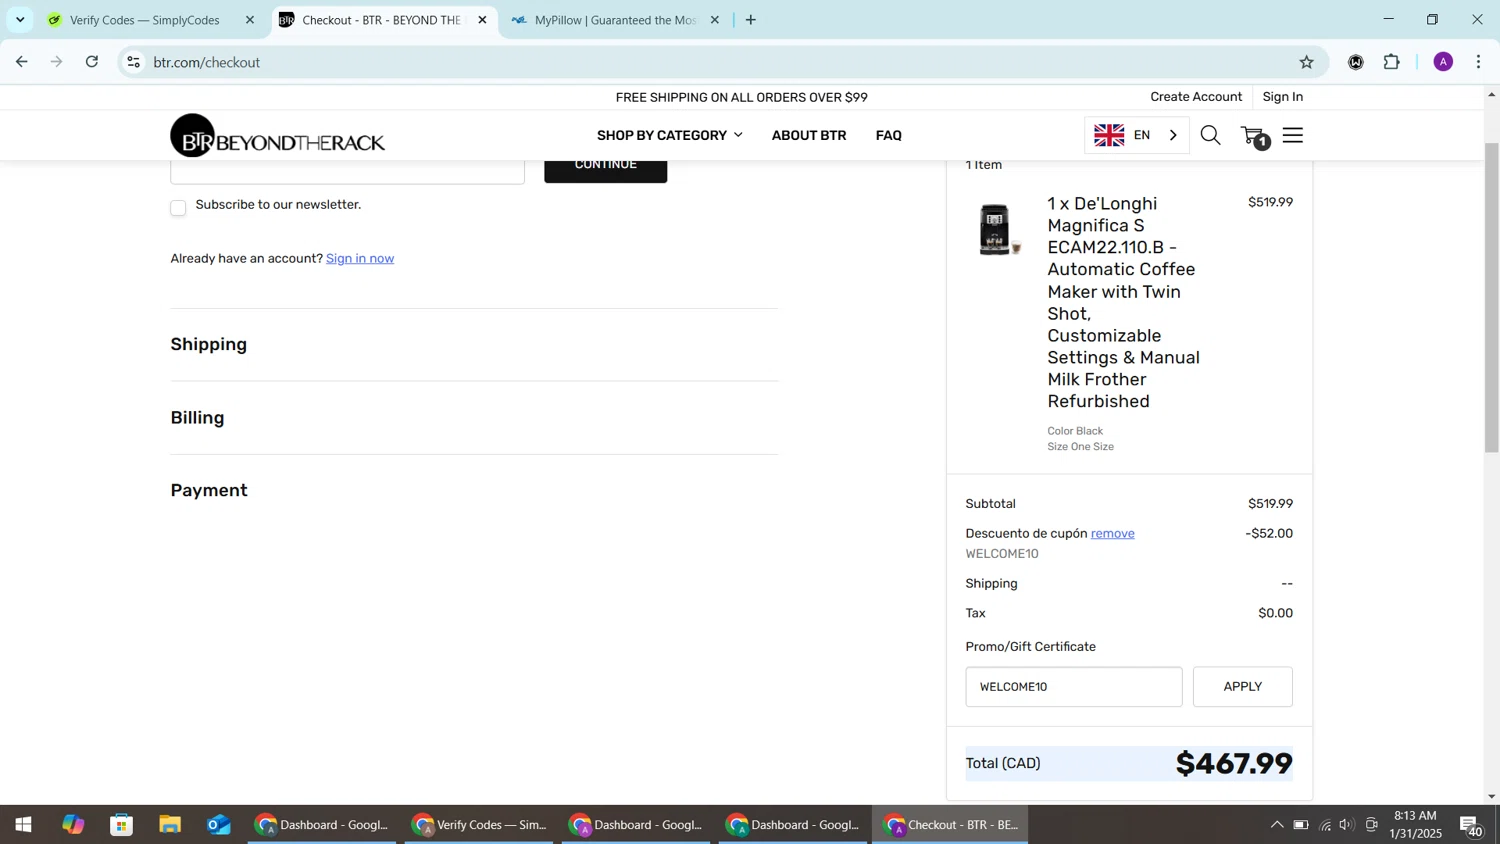Click the page vertical scrollbar thumb

coord(1491,298)
